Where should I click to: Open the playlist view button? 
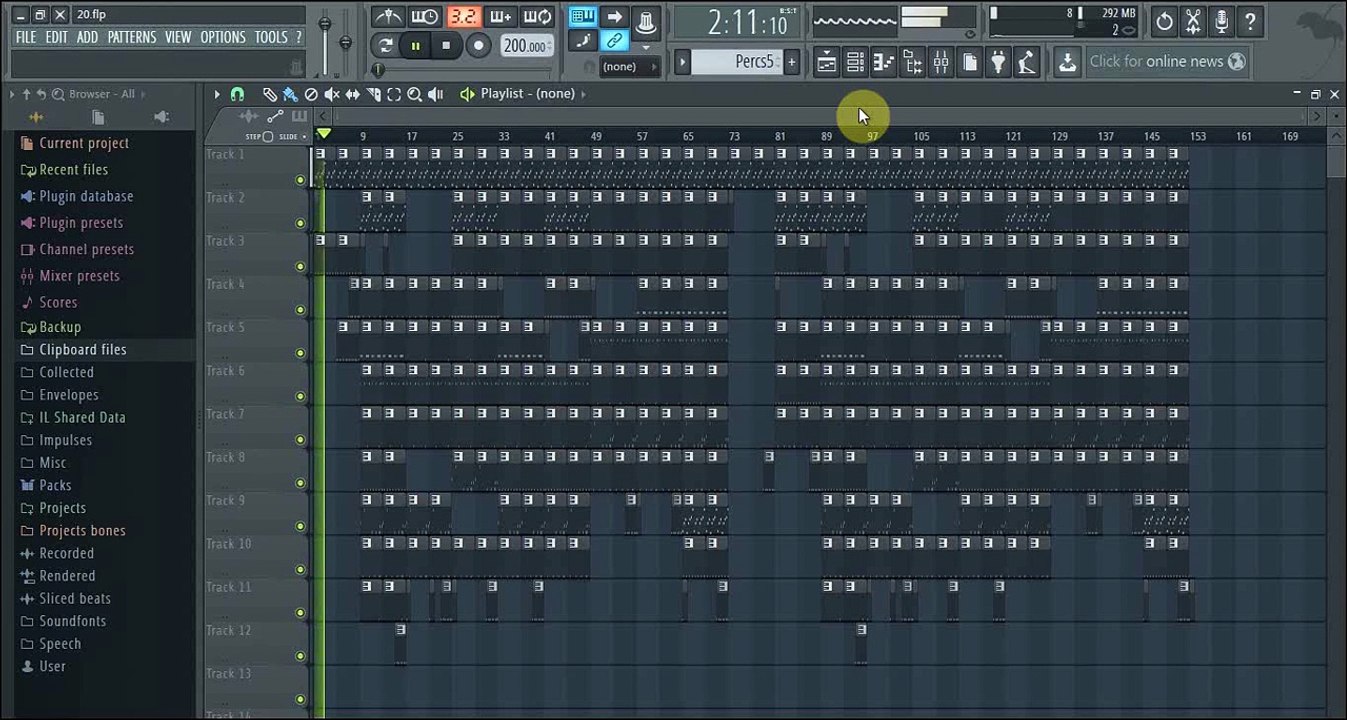826,62
